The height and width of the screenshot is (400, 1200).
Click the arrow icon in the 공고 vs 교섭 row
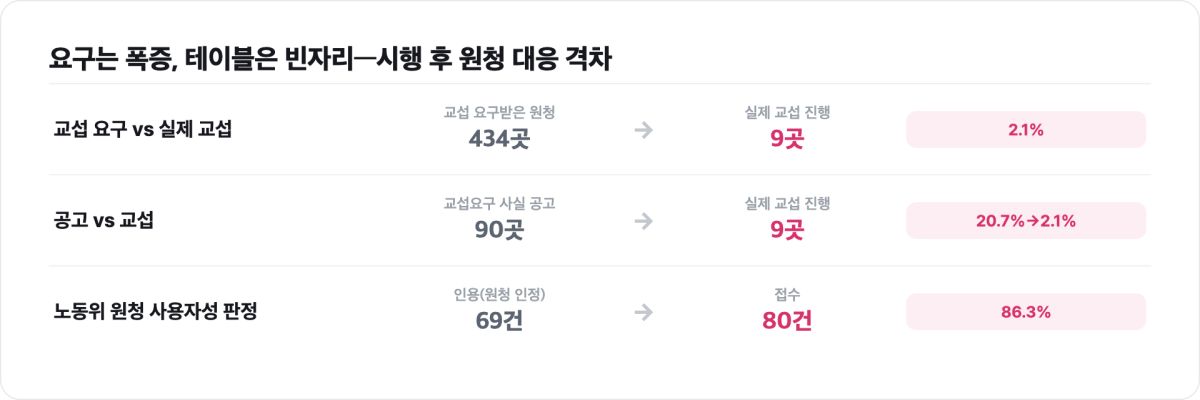(x=644, y=220)
